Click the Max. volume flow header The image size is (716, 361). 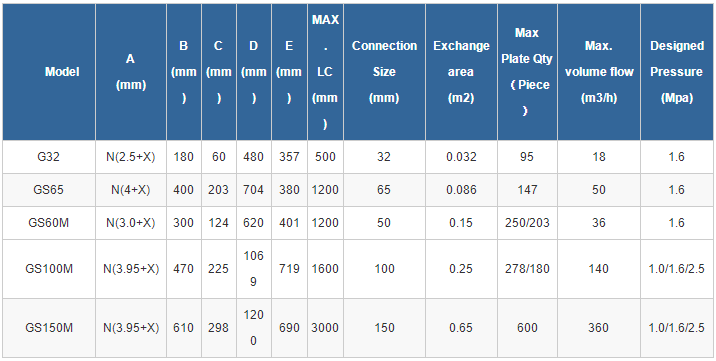pos(599,72)
